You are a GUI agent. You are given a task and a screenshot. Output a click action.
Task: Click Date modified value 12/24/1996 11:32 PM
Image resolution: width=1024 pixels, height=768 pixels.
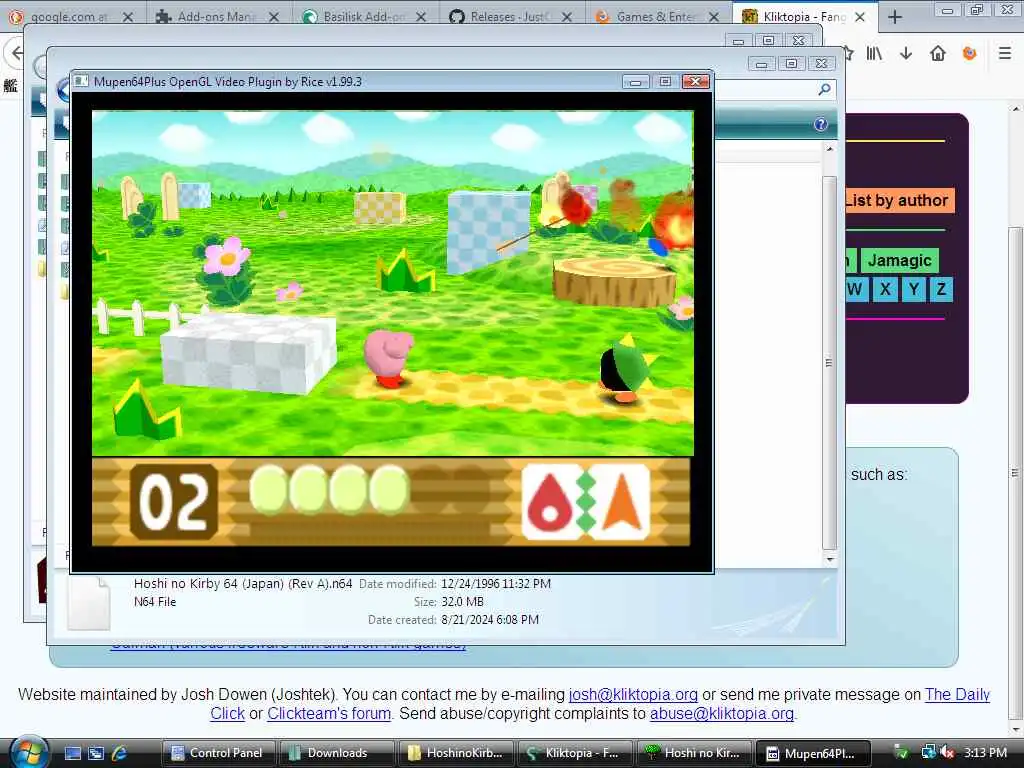[x=496, y=584]
